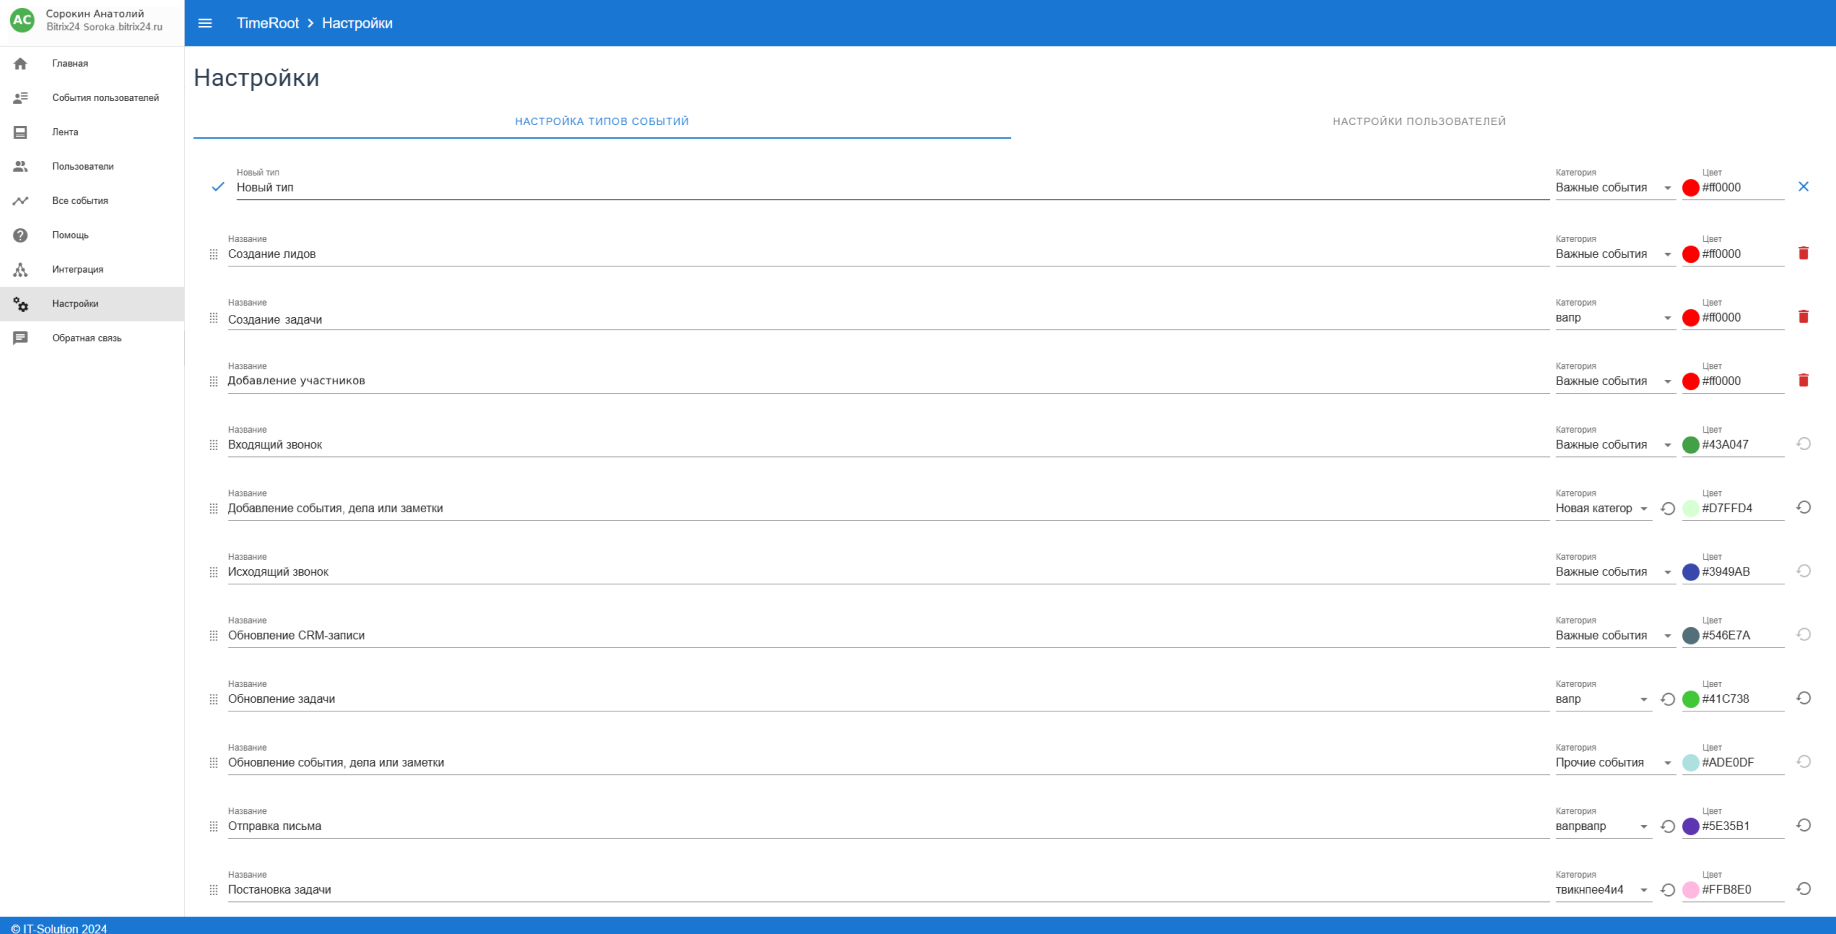The width and height of the screenshot is (1836, 934).
Task: Click the pink #FFB8E0 color swatch
Action: tap(1690, 890)
